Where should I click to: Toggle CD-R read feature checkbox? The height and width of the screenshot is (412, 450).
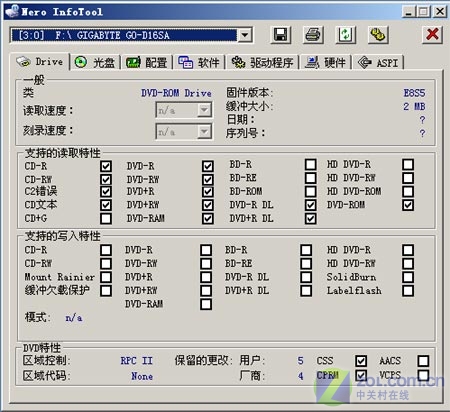pyautogui.click(x=106, y=166)
